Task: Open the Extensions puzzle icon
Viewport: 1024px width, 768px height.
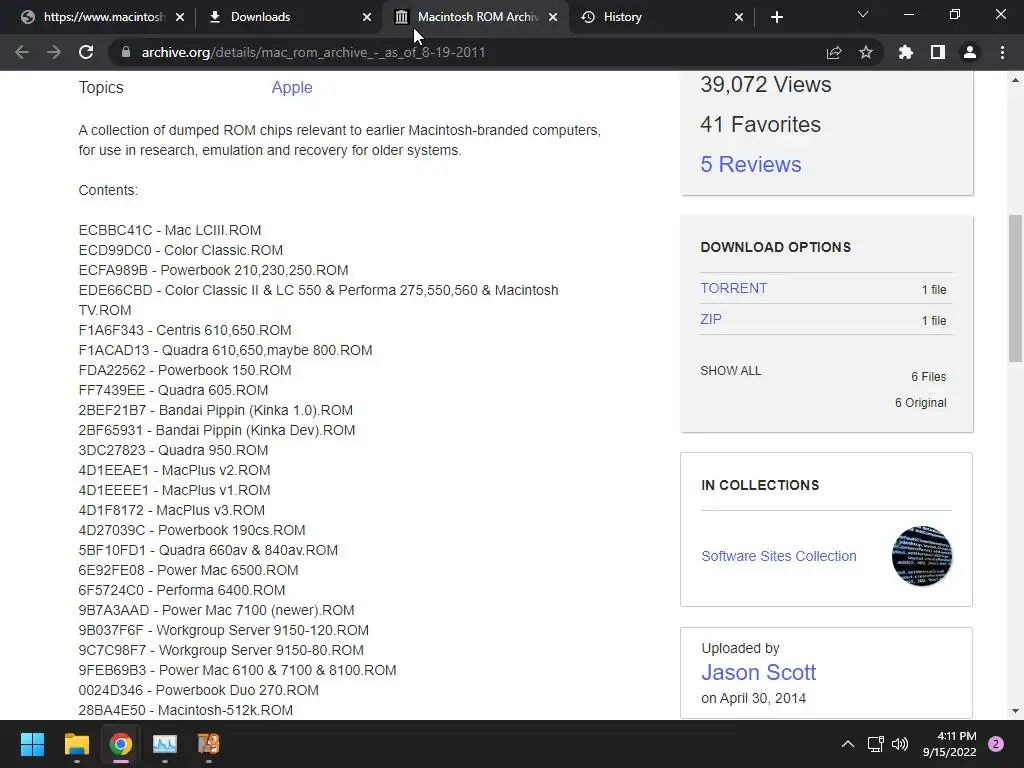Action: coord(906,52)
